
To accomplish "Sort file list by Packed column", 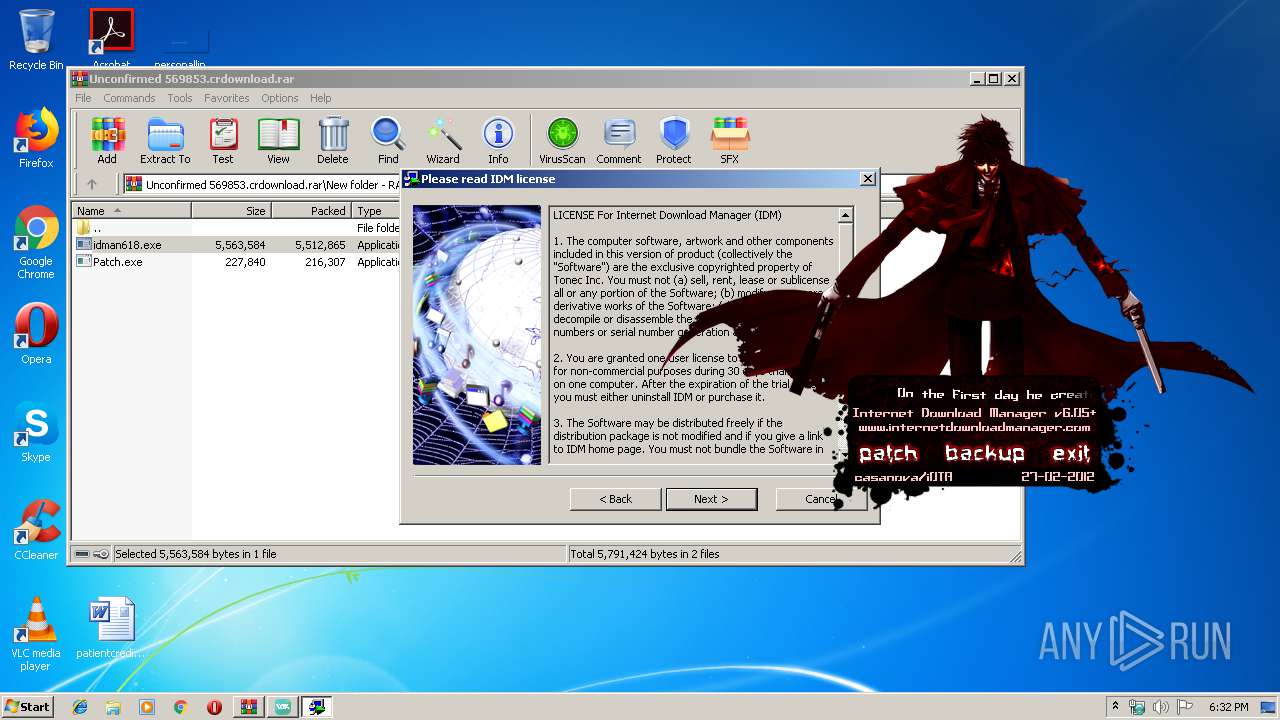I will pos(311,211).
